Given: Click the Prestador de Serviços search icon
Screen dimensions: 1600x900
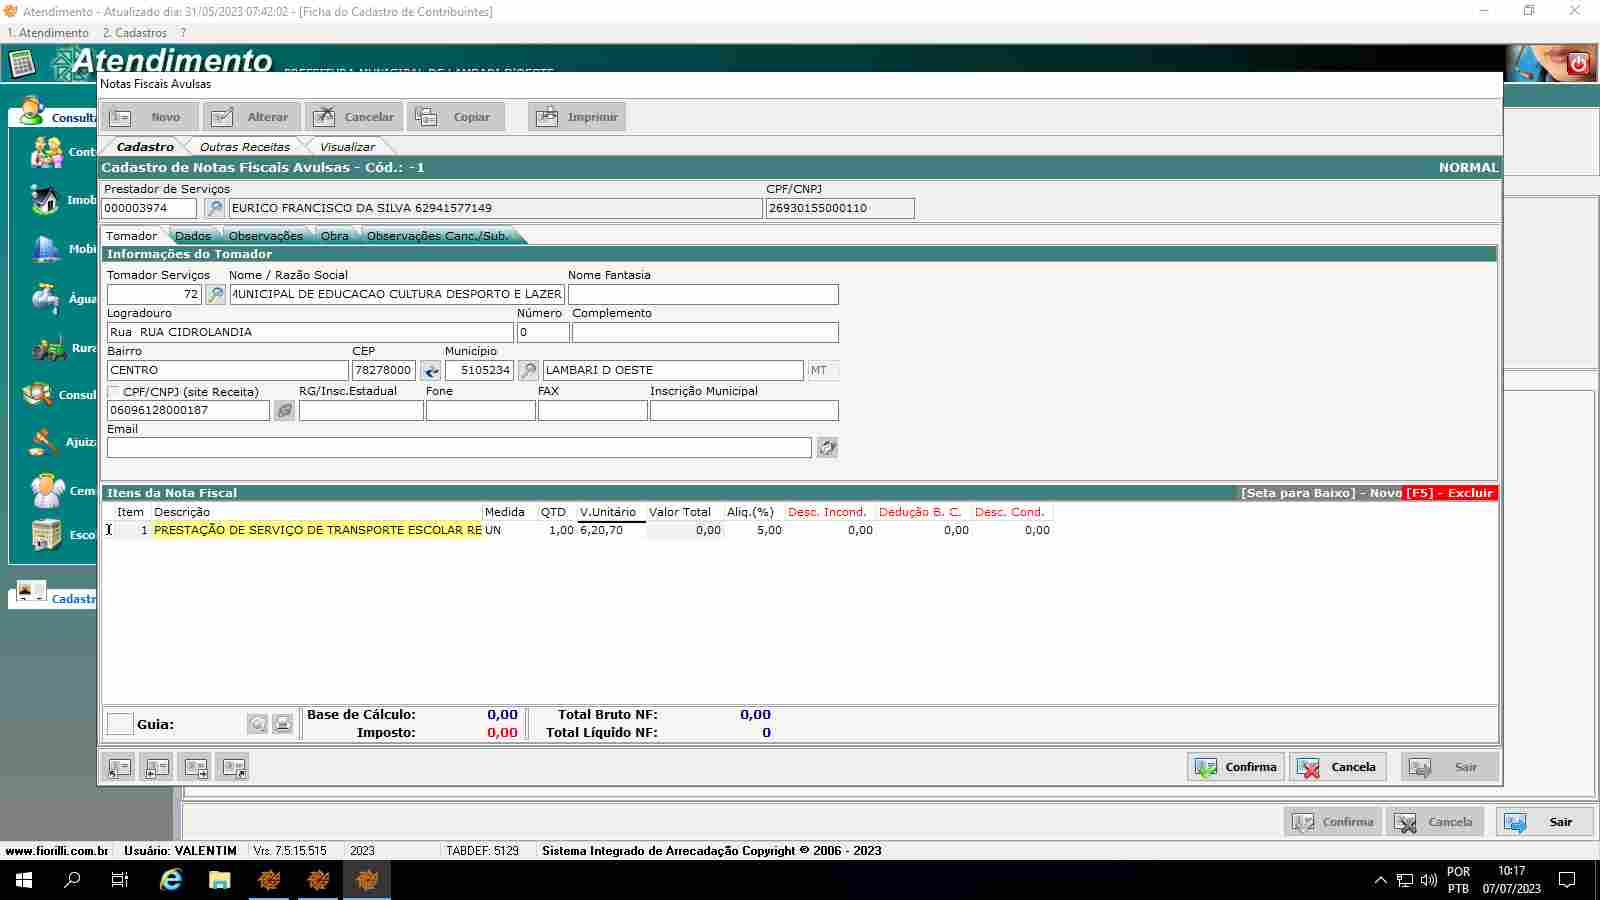Looking at the screenshot, I should coord(214,208).
